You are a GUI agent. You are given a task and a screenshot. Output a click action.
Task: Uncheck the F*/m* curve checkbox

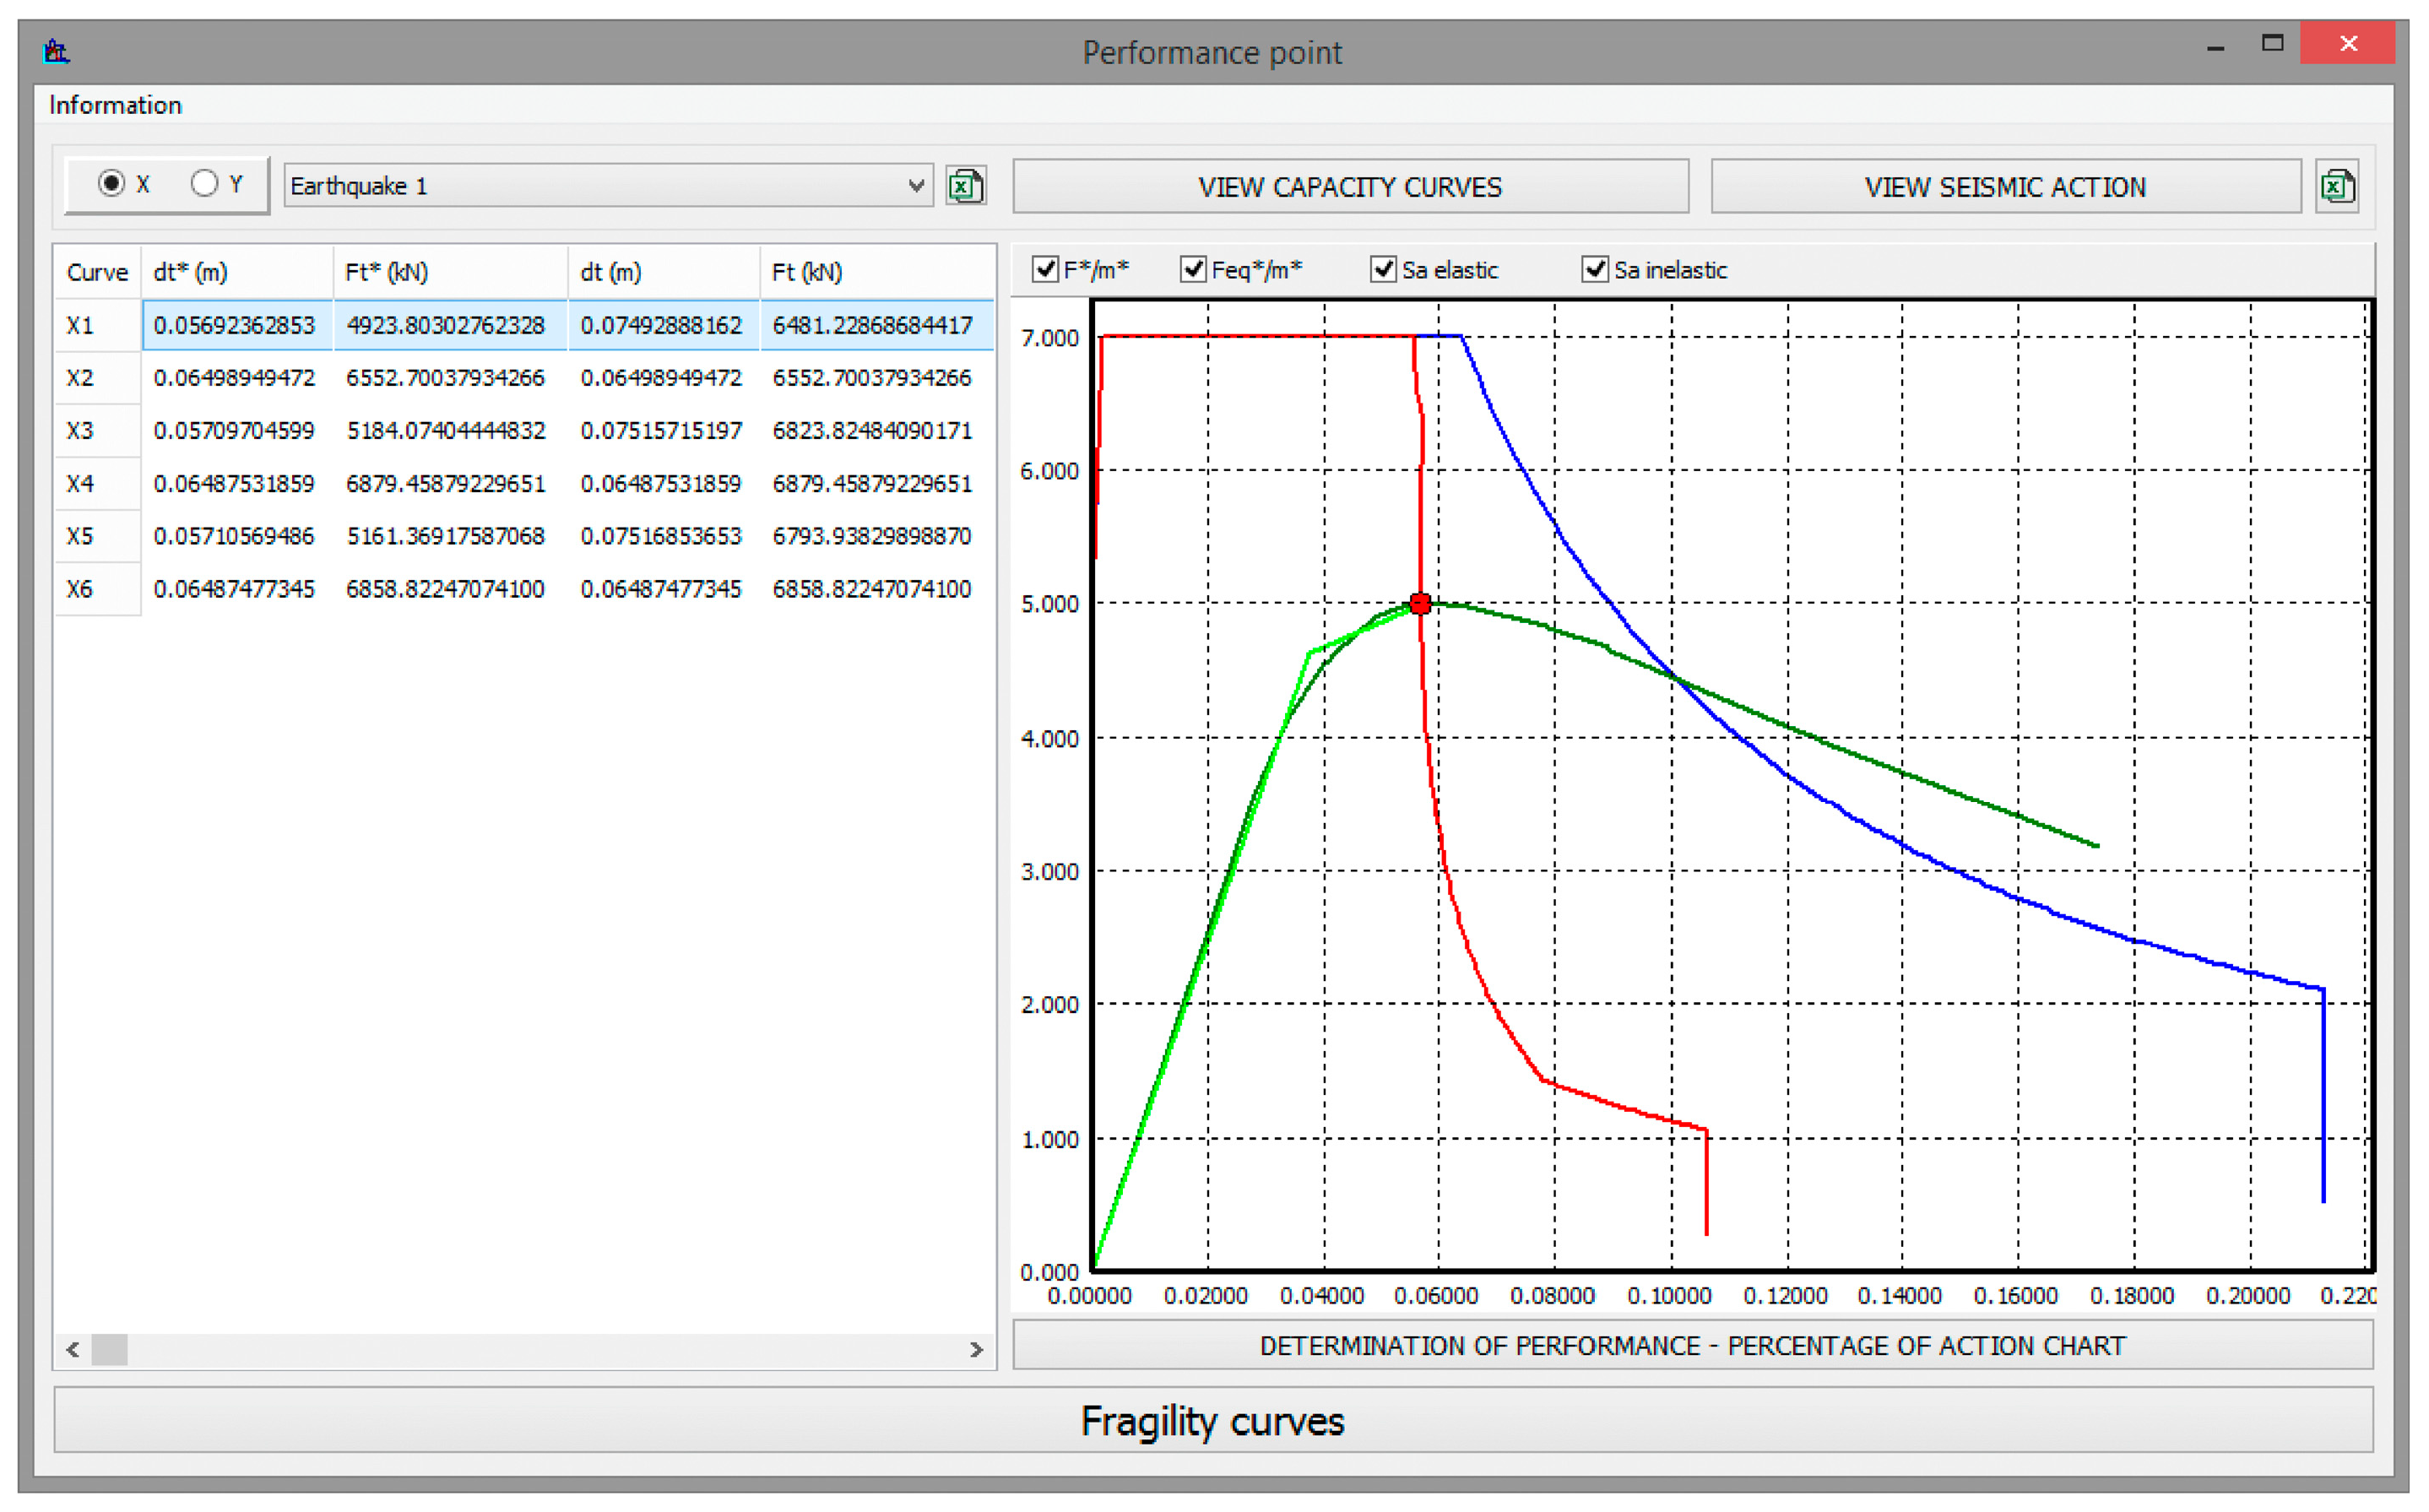(1045, 269)
